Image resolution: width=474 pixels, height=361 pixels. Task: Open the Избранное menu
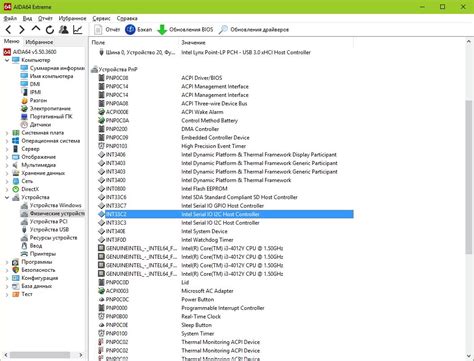coord(72,18)
